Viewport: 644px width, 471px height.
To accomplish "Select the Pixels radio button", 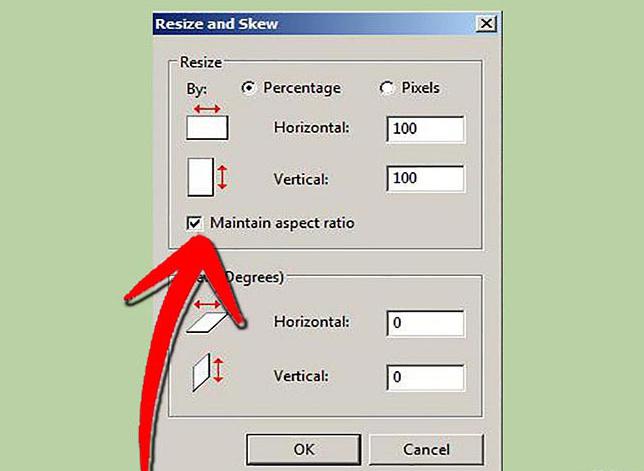I will pyautogui.click(x=386, y=87).
